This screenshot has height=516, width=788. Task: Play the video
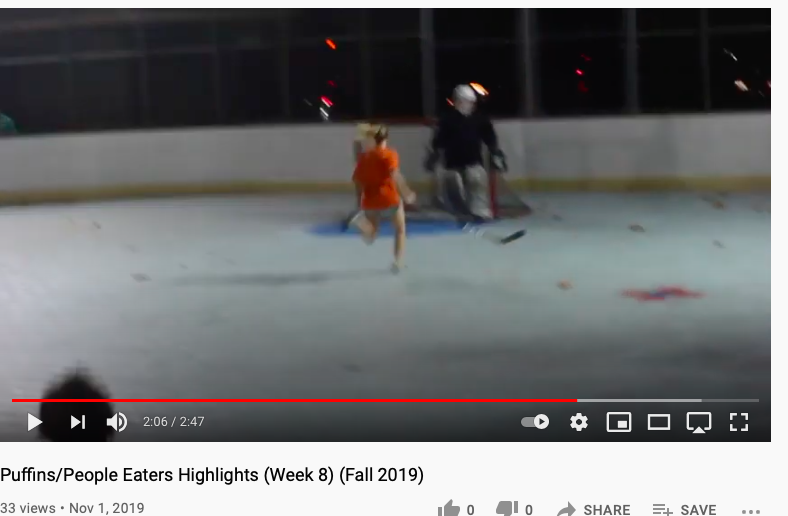[x=34, y=422]
